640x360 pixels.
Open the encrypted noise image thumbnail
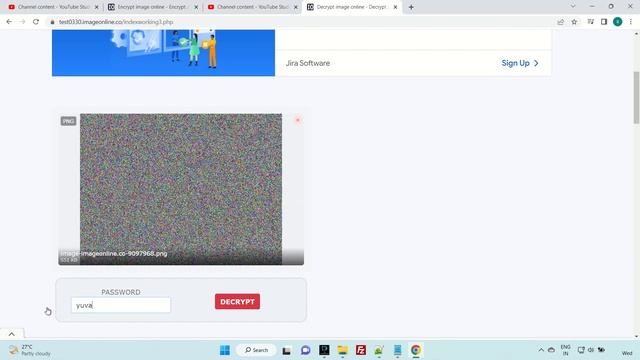pos(181,189)
